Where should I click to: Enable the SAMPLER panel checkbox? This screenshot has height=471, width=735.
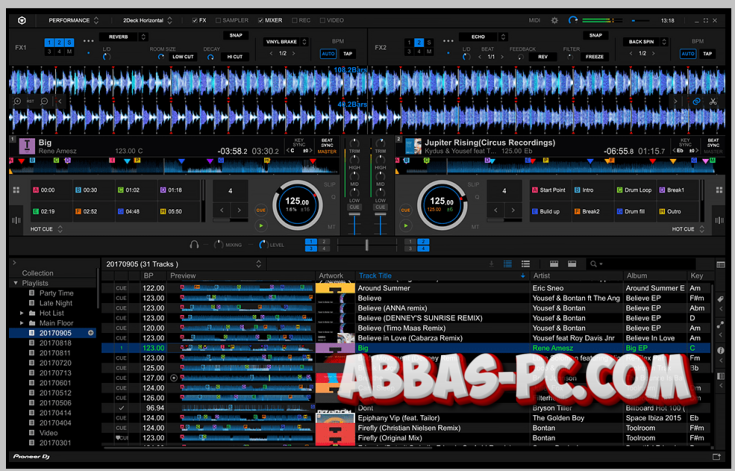[218, 21]
